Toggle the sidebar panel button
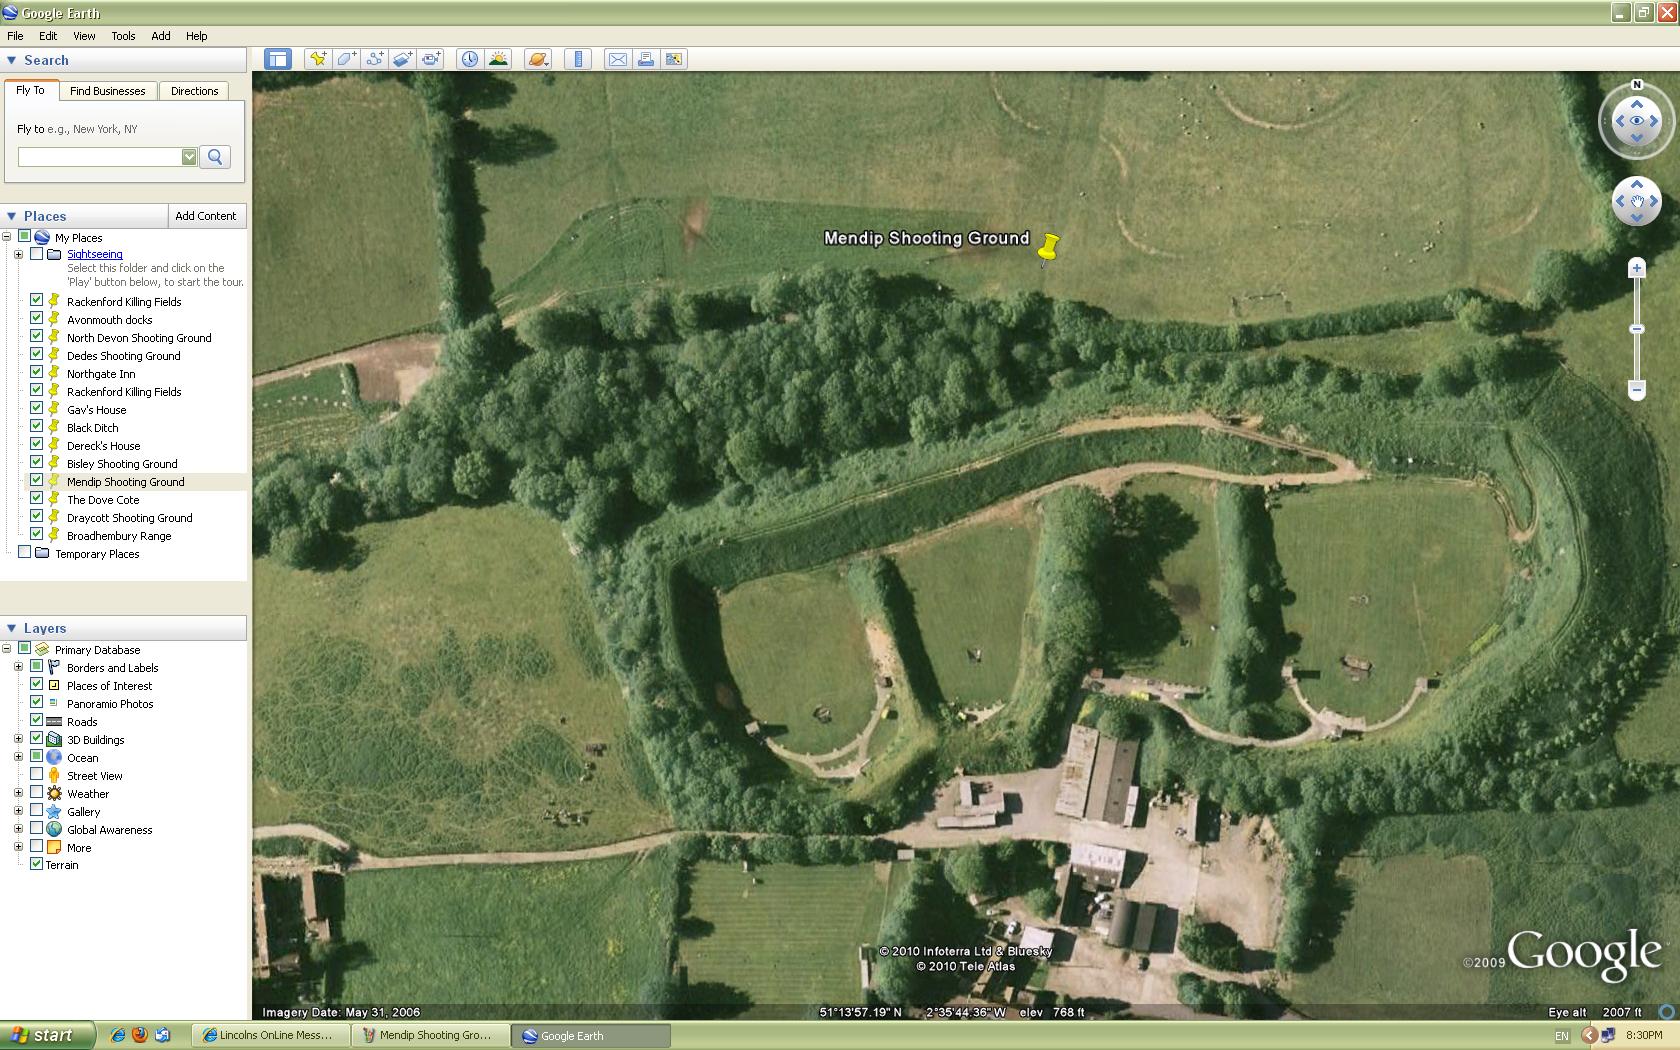The image size is (1680, 1050). tap(277, 59)
